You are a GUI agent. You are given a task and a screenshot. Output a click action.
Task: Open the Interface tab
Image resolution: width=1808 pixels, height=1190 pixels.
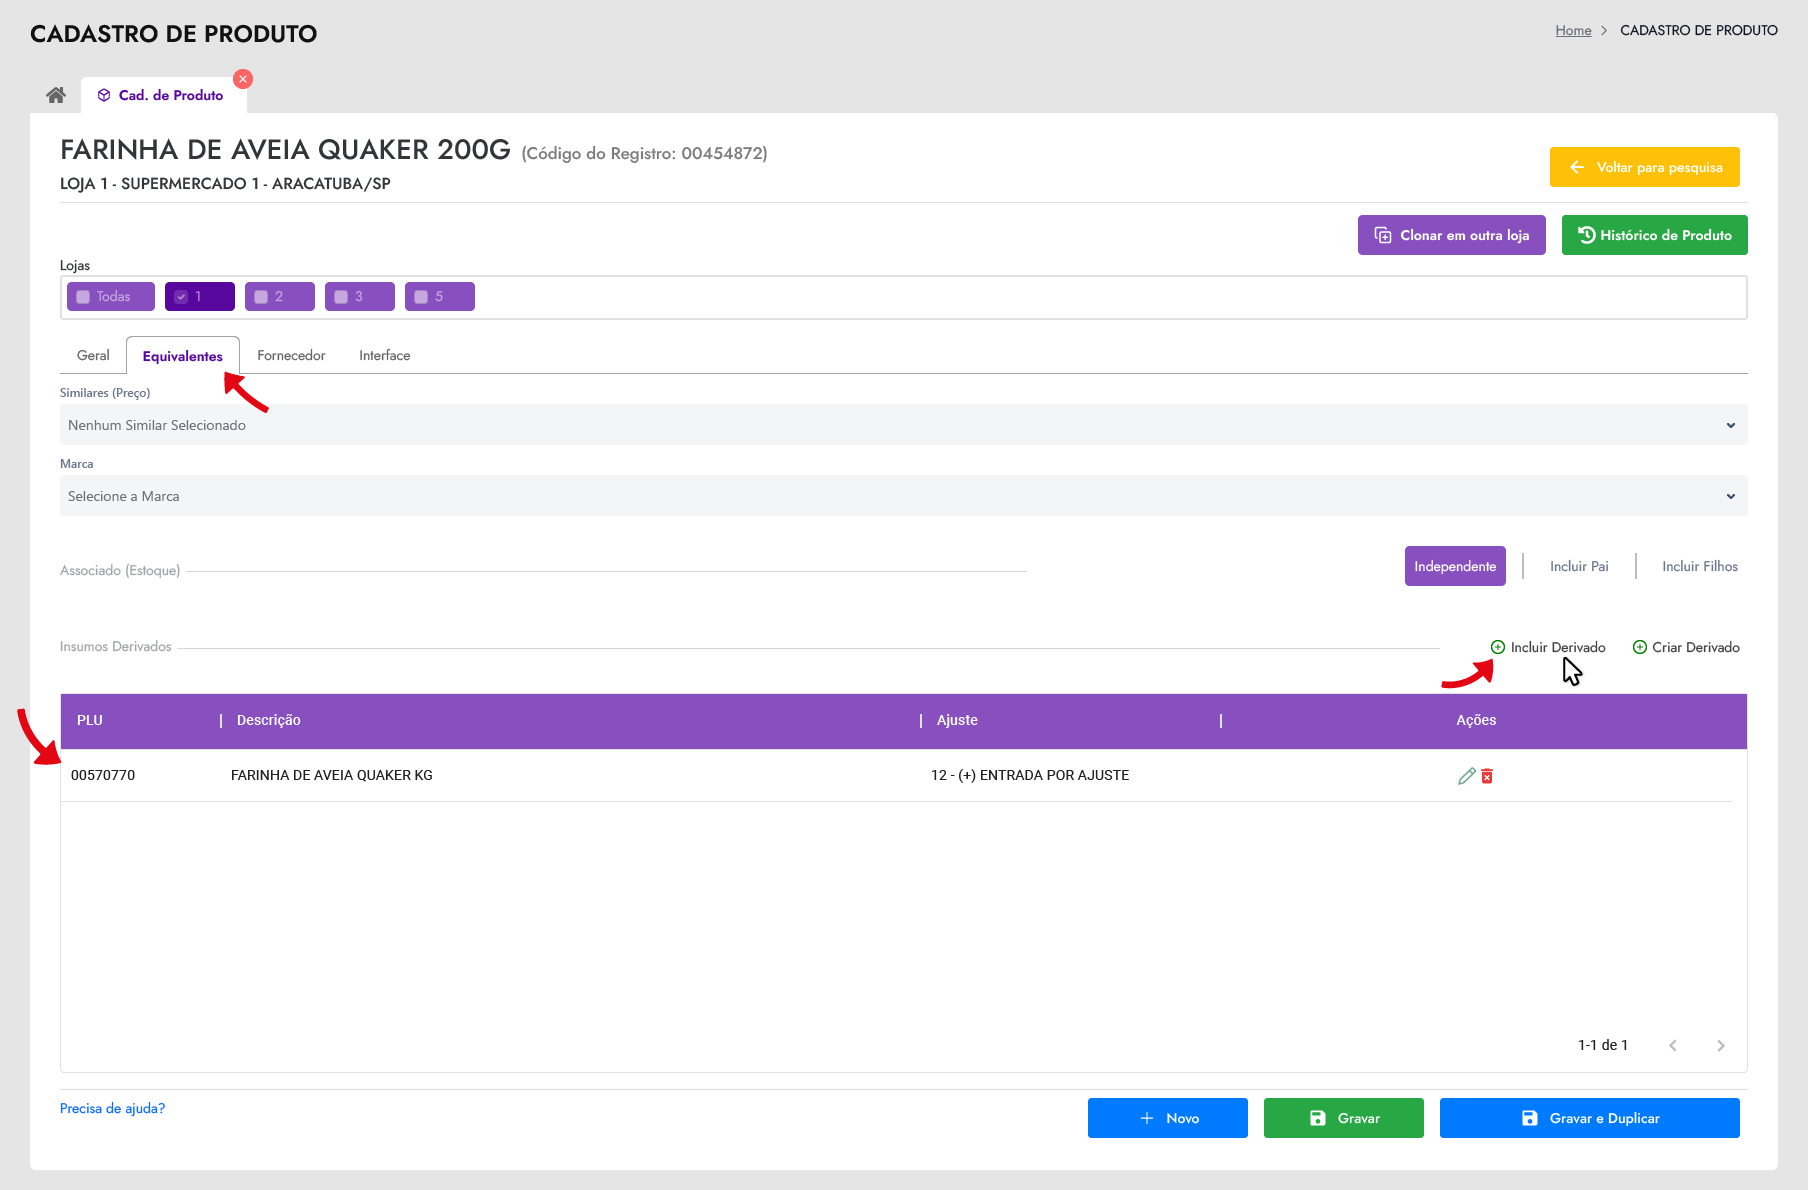(384, 355)
